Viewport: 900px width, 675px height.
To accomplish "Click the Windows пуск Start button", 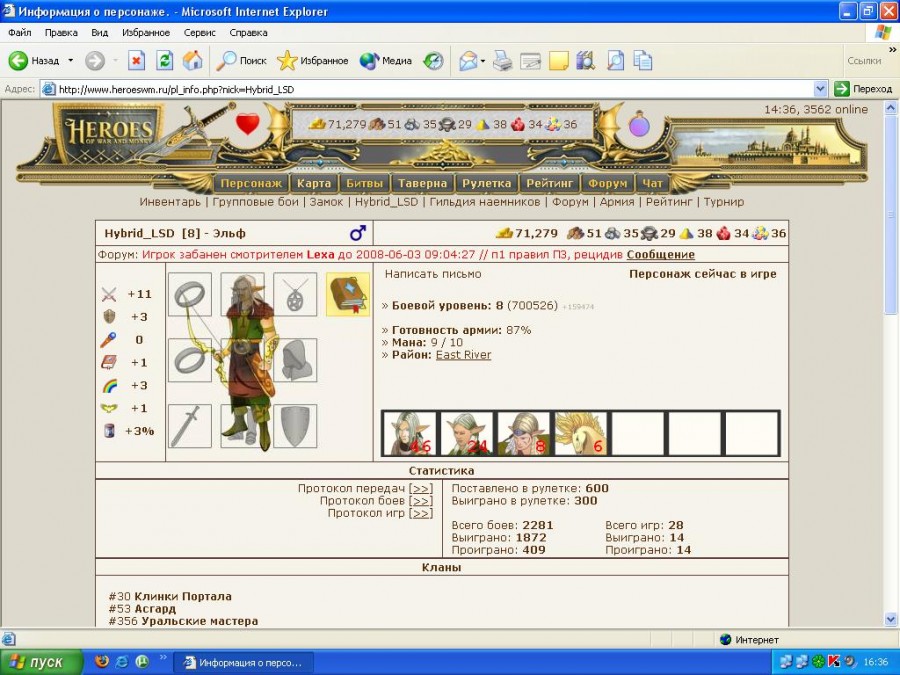I will pos(41,662).
